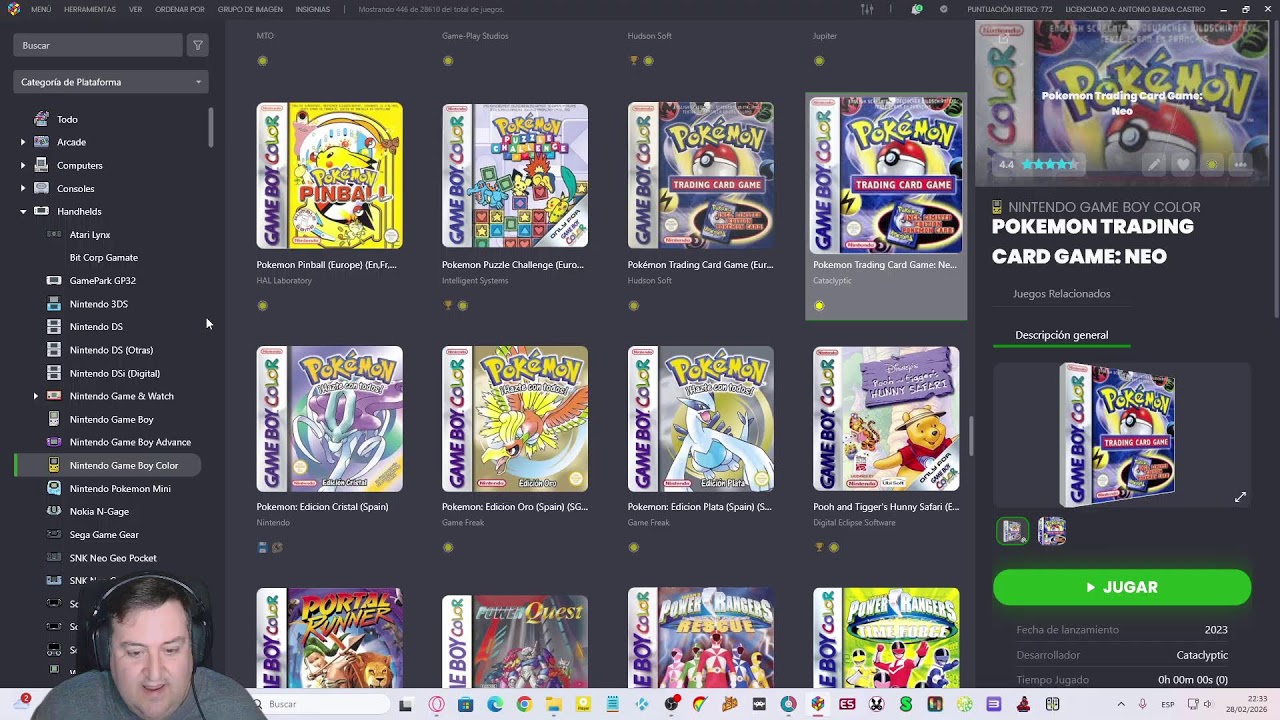Open the ORDENAR POR menu
This screenshot has height=720, width=1280.
tap(180, 9)
